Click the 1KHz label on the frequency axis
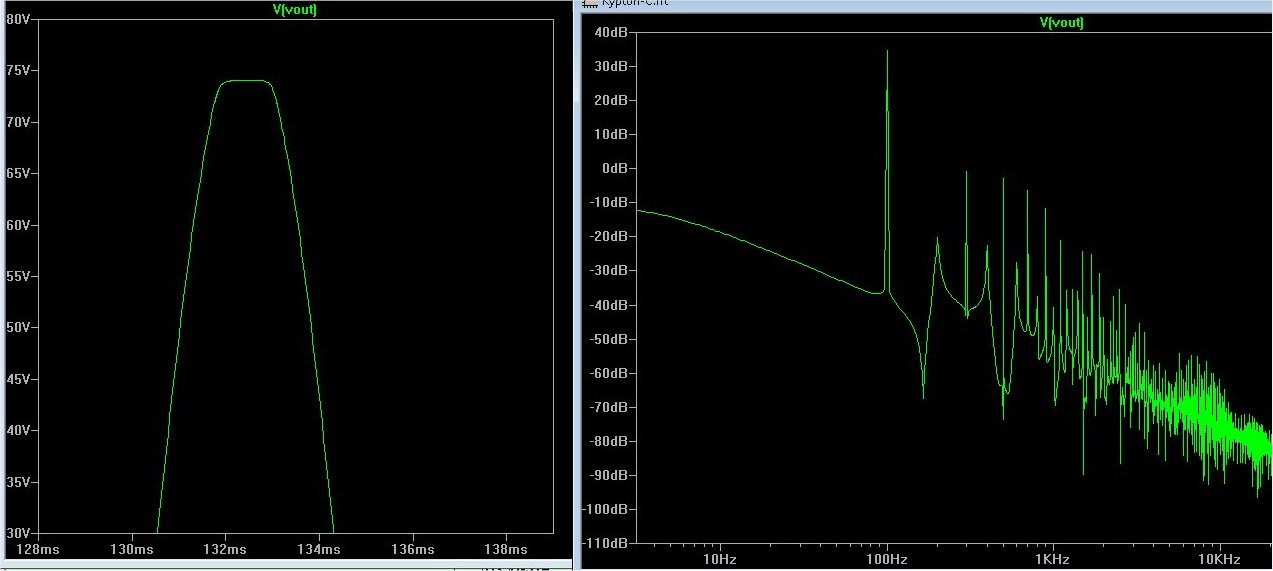Screen dimensions: 1273x571 tap(1052, 560)
